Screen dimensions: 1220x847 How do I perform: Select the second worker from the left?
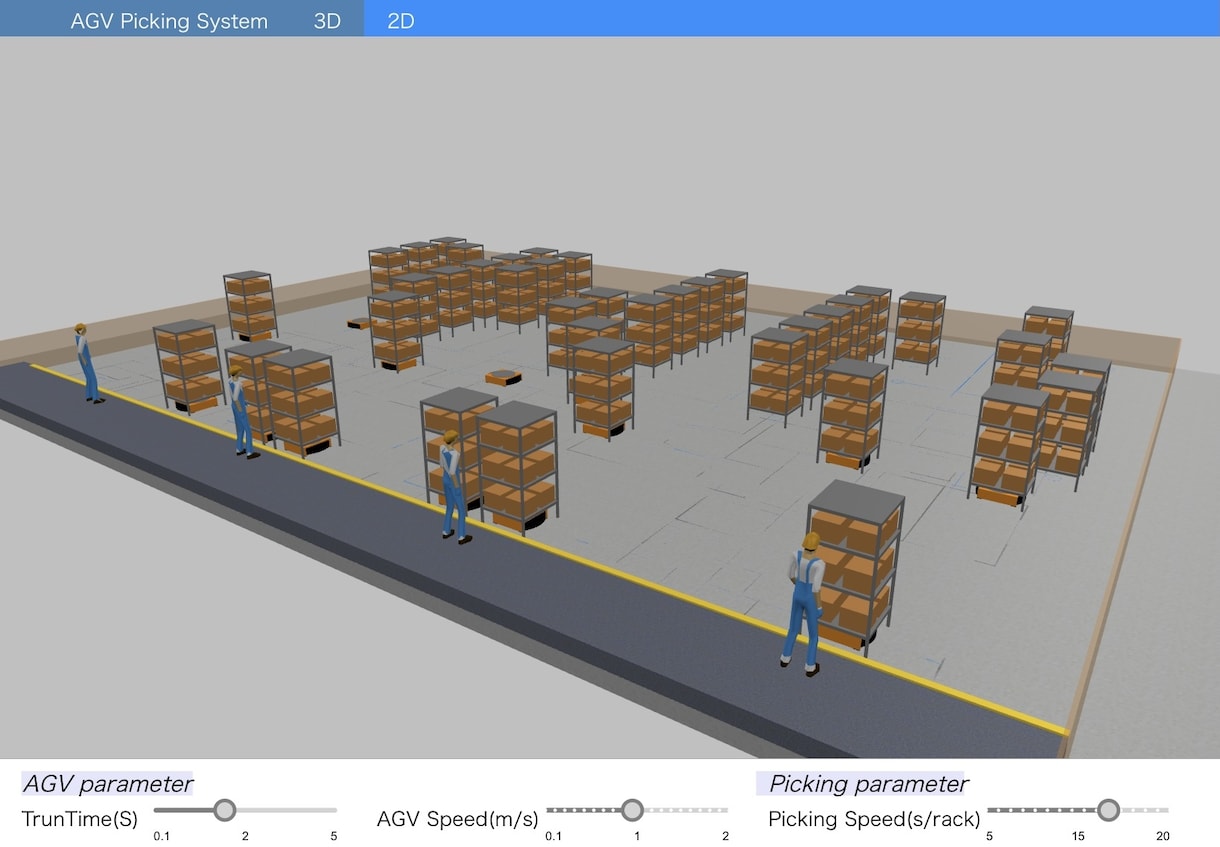tap(240, 412)
